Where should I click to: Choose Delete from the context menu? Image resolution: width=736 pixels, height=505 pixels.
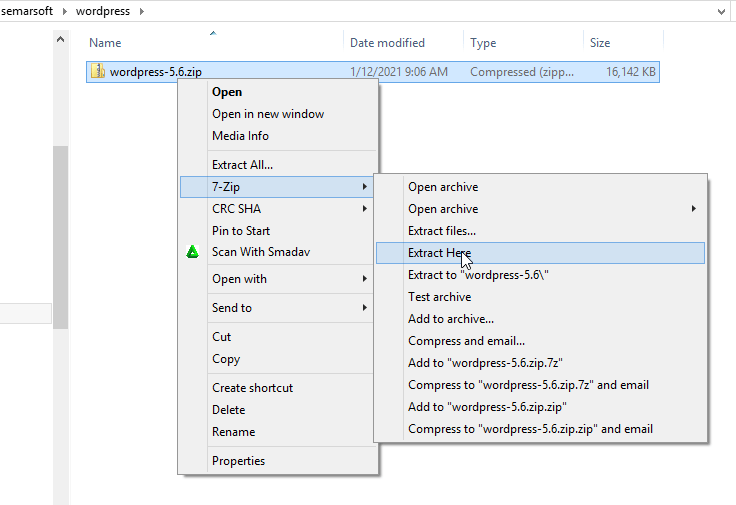278,410
